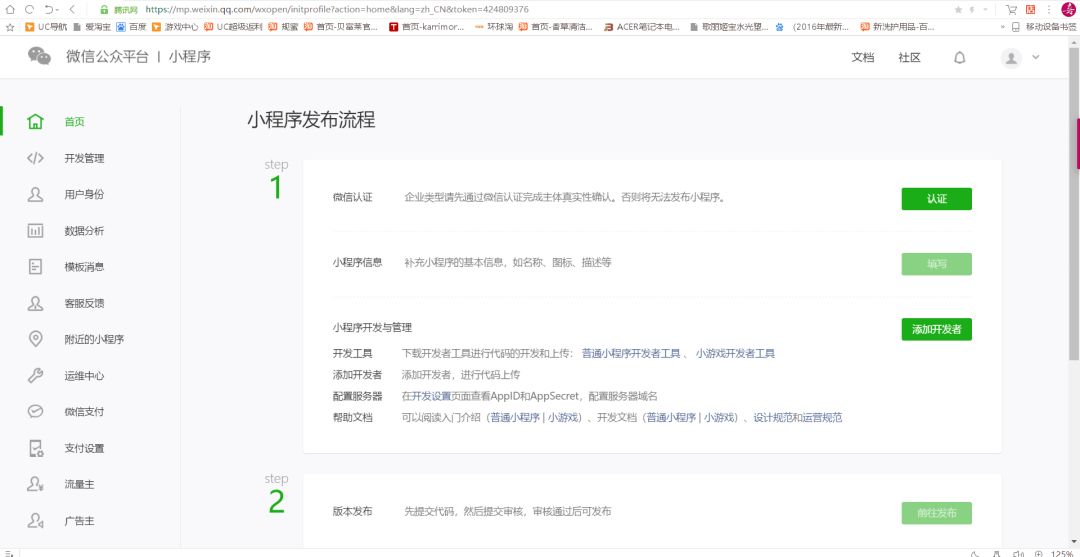This screenshot has width=1080, height=557.
Task: Open the 环球淘 bookmark
Action: pyautogui.click(x=494, y=27)
